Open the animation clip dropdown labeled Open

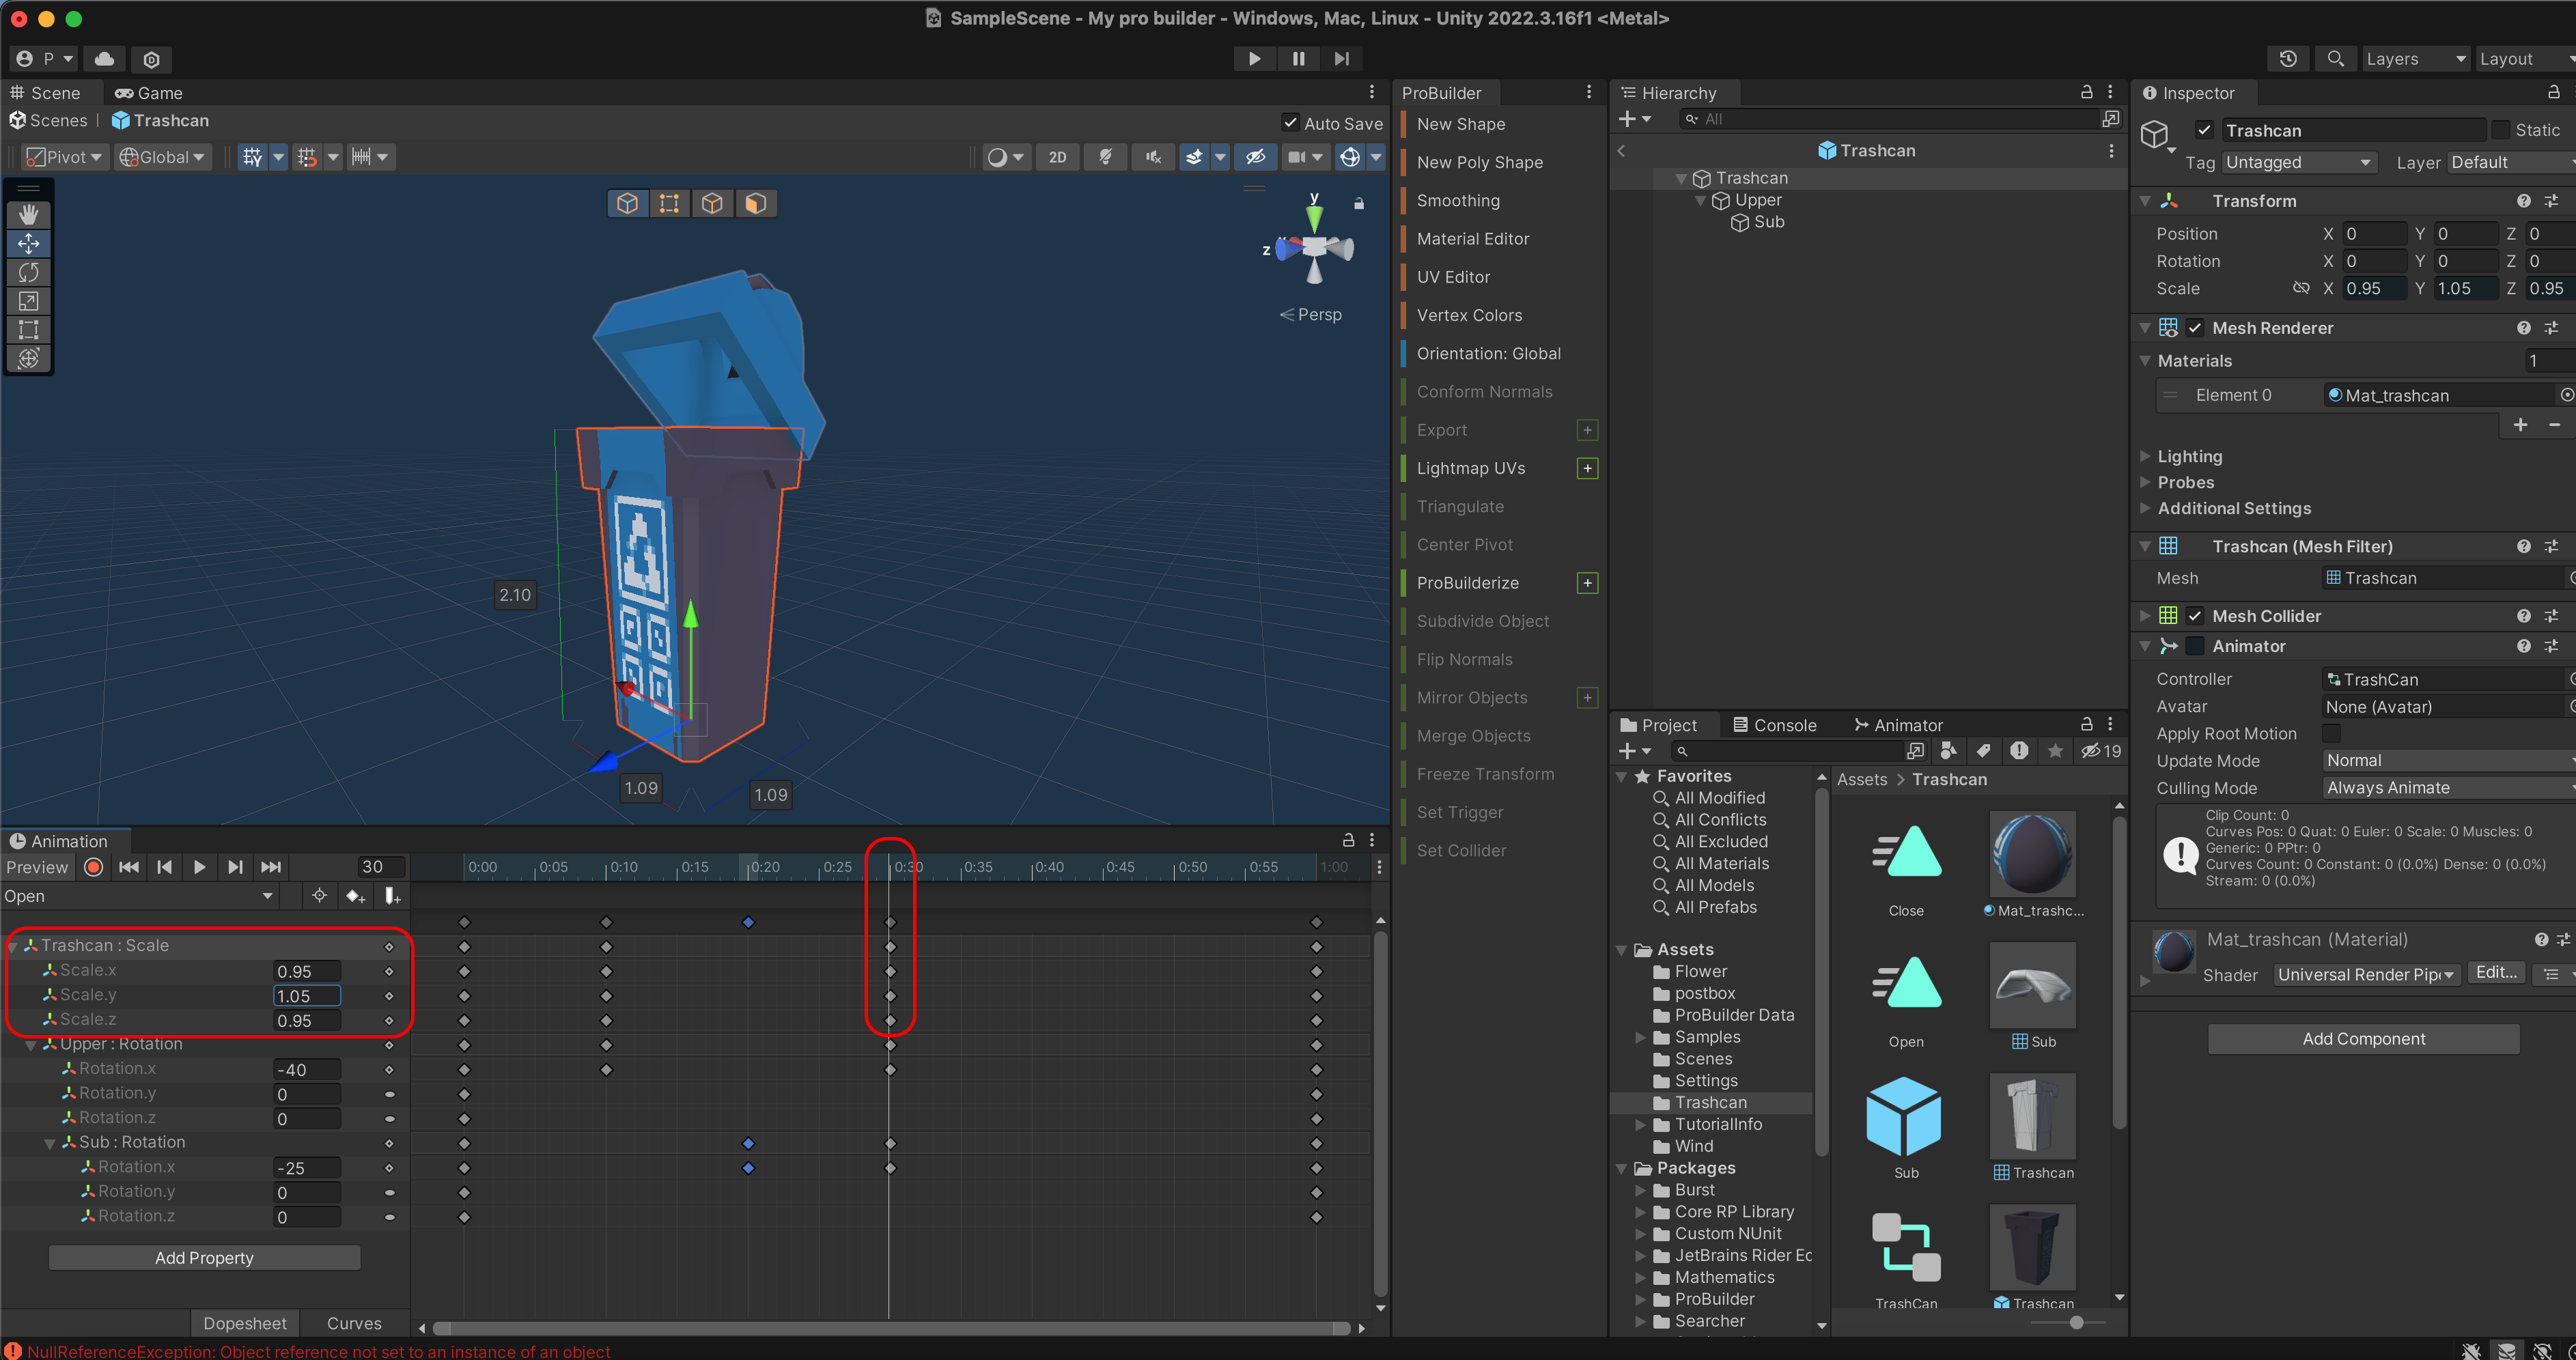(x=140, y=896)
